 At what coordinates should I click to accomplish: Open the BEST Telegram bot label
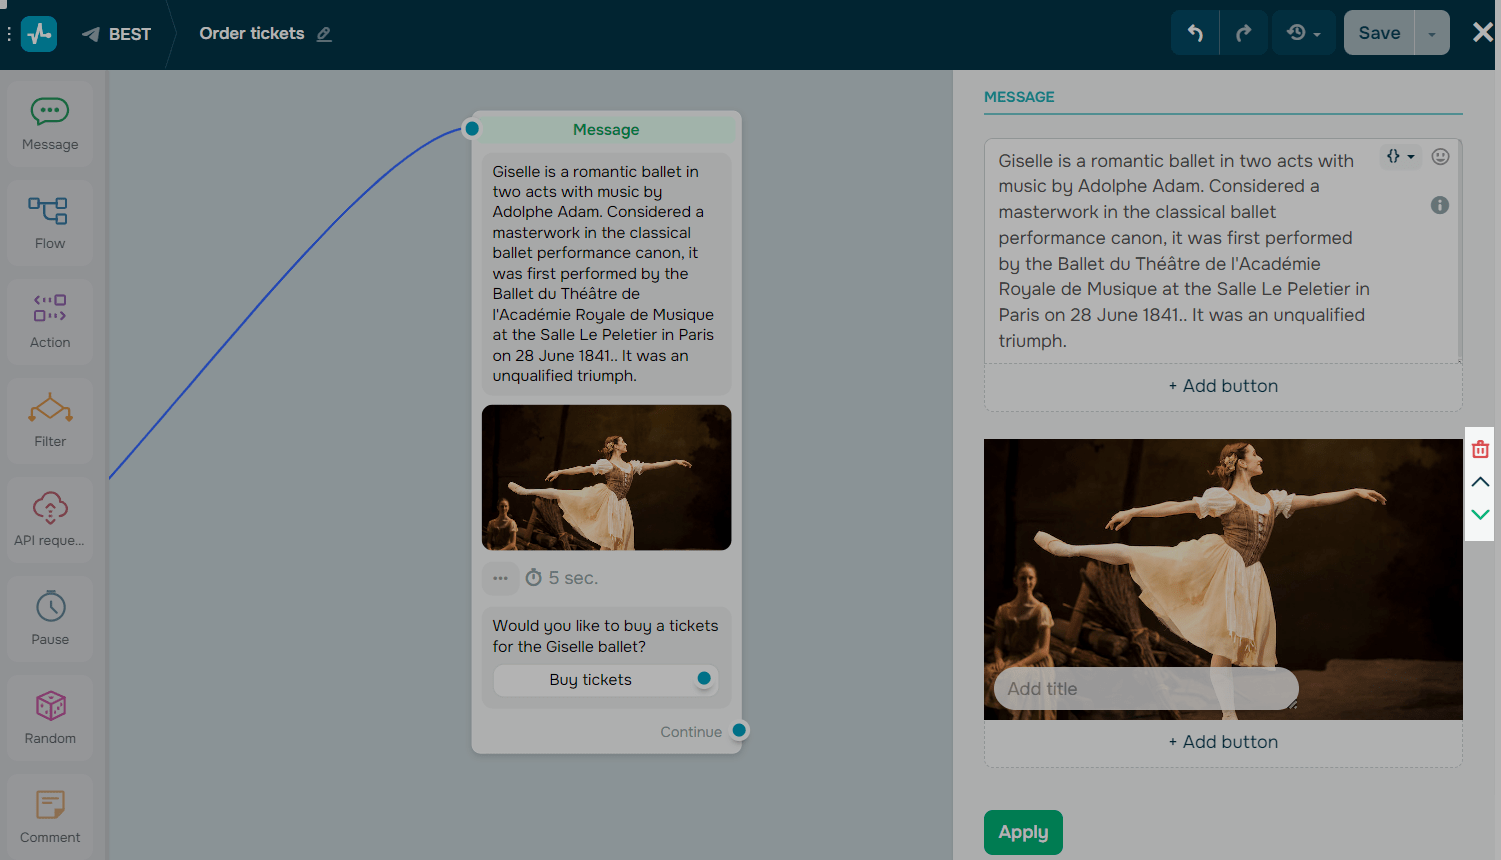pos(116,34)
